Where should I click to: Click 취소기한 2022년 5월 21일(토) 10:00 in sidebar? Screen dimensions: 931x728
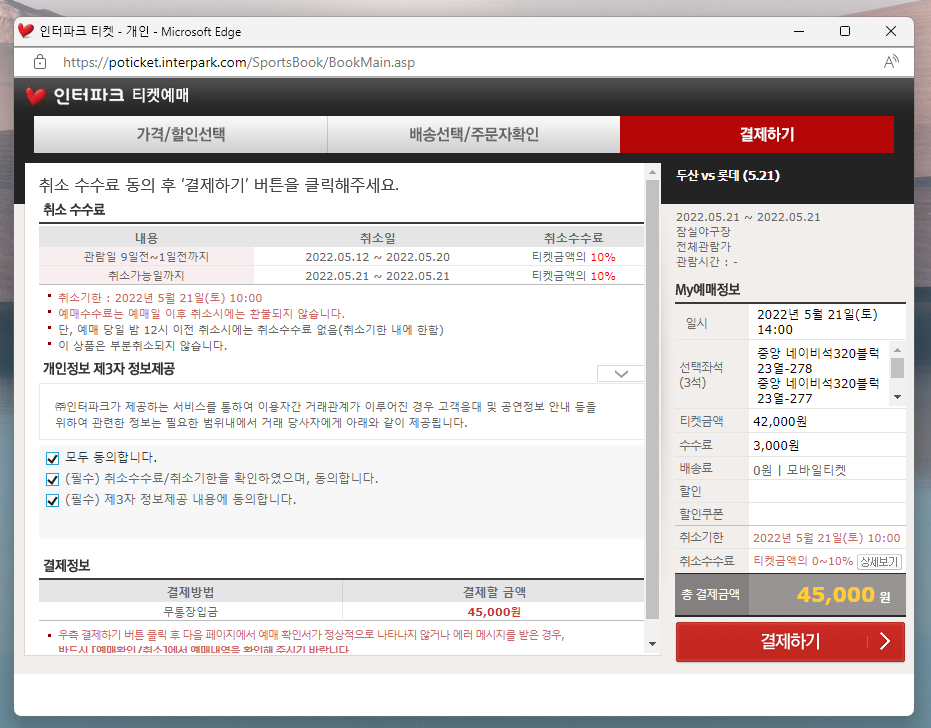pyautogui.click(x=826, y=538)
